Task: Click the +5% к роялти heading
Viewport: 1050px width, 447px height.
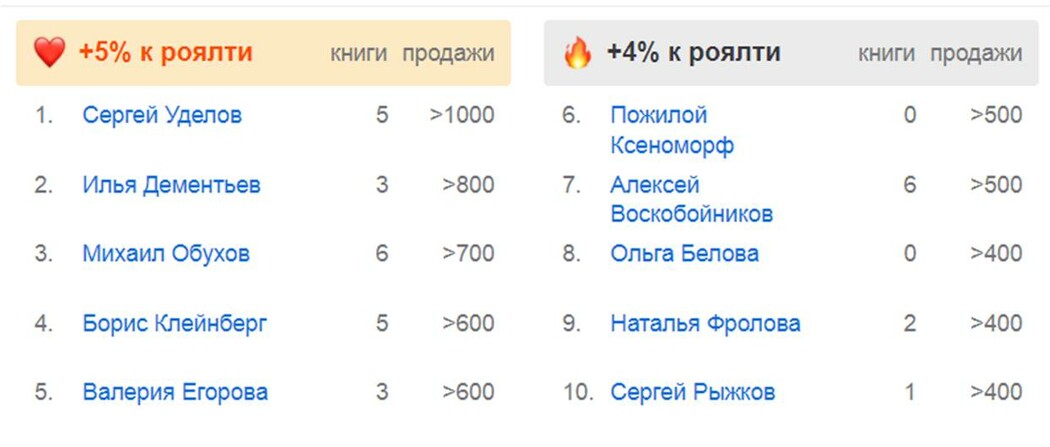Action: (165, 52)
